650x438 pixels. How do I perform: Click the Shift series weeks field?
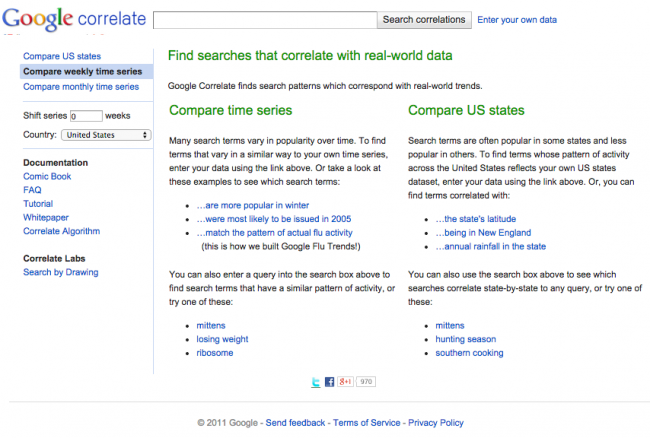pos(86,116)
